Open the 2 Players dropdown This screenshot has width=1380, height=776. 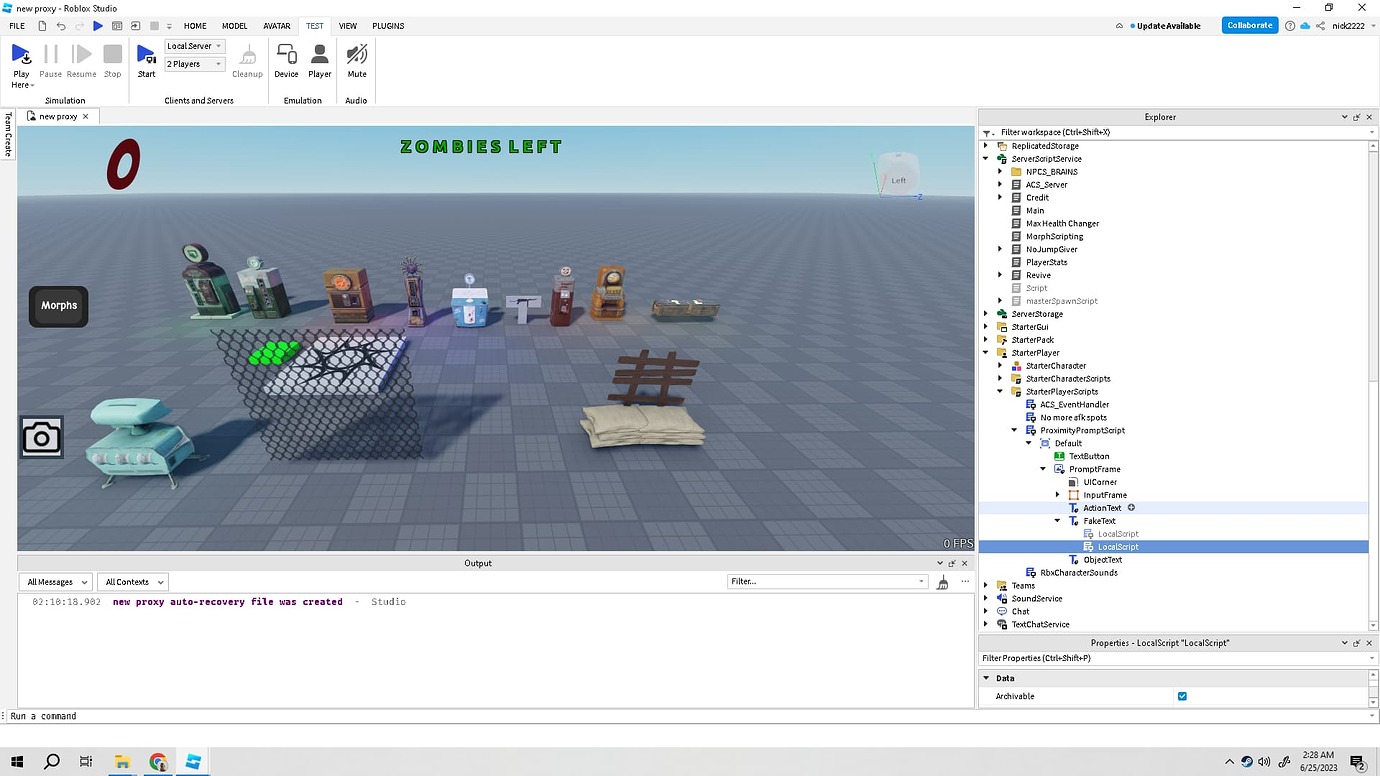(x=193, y=63)
